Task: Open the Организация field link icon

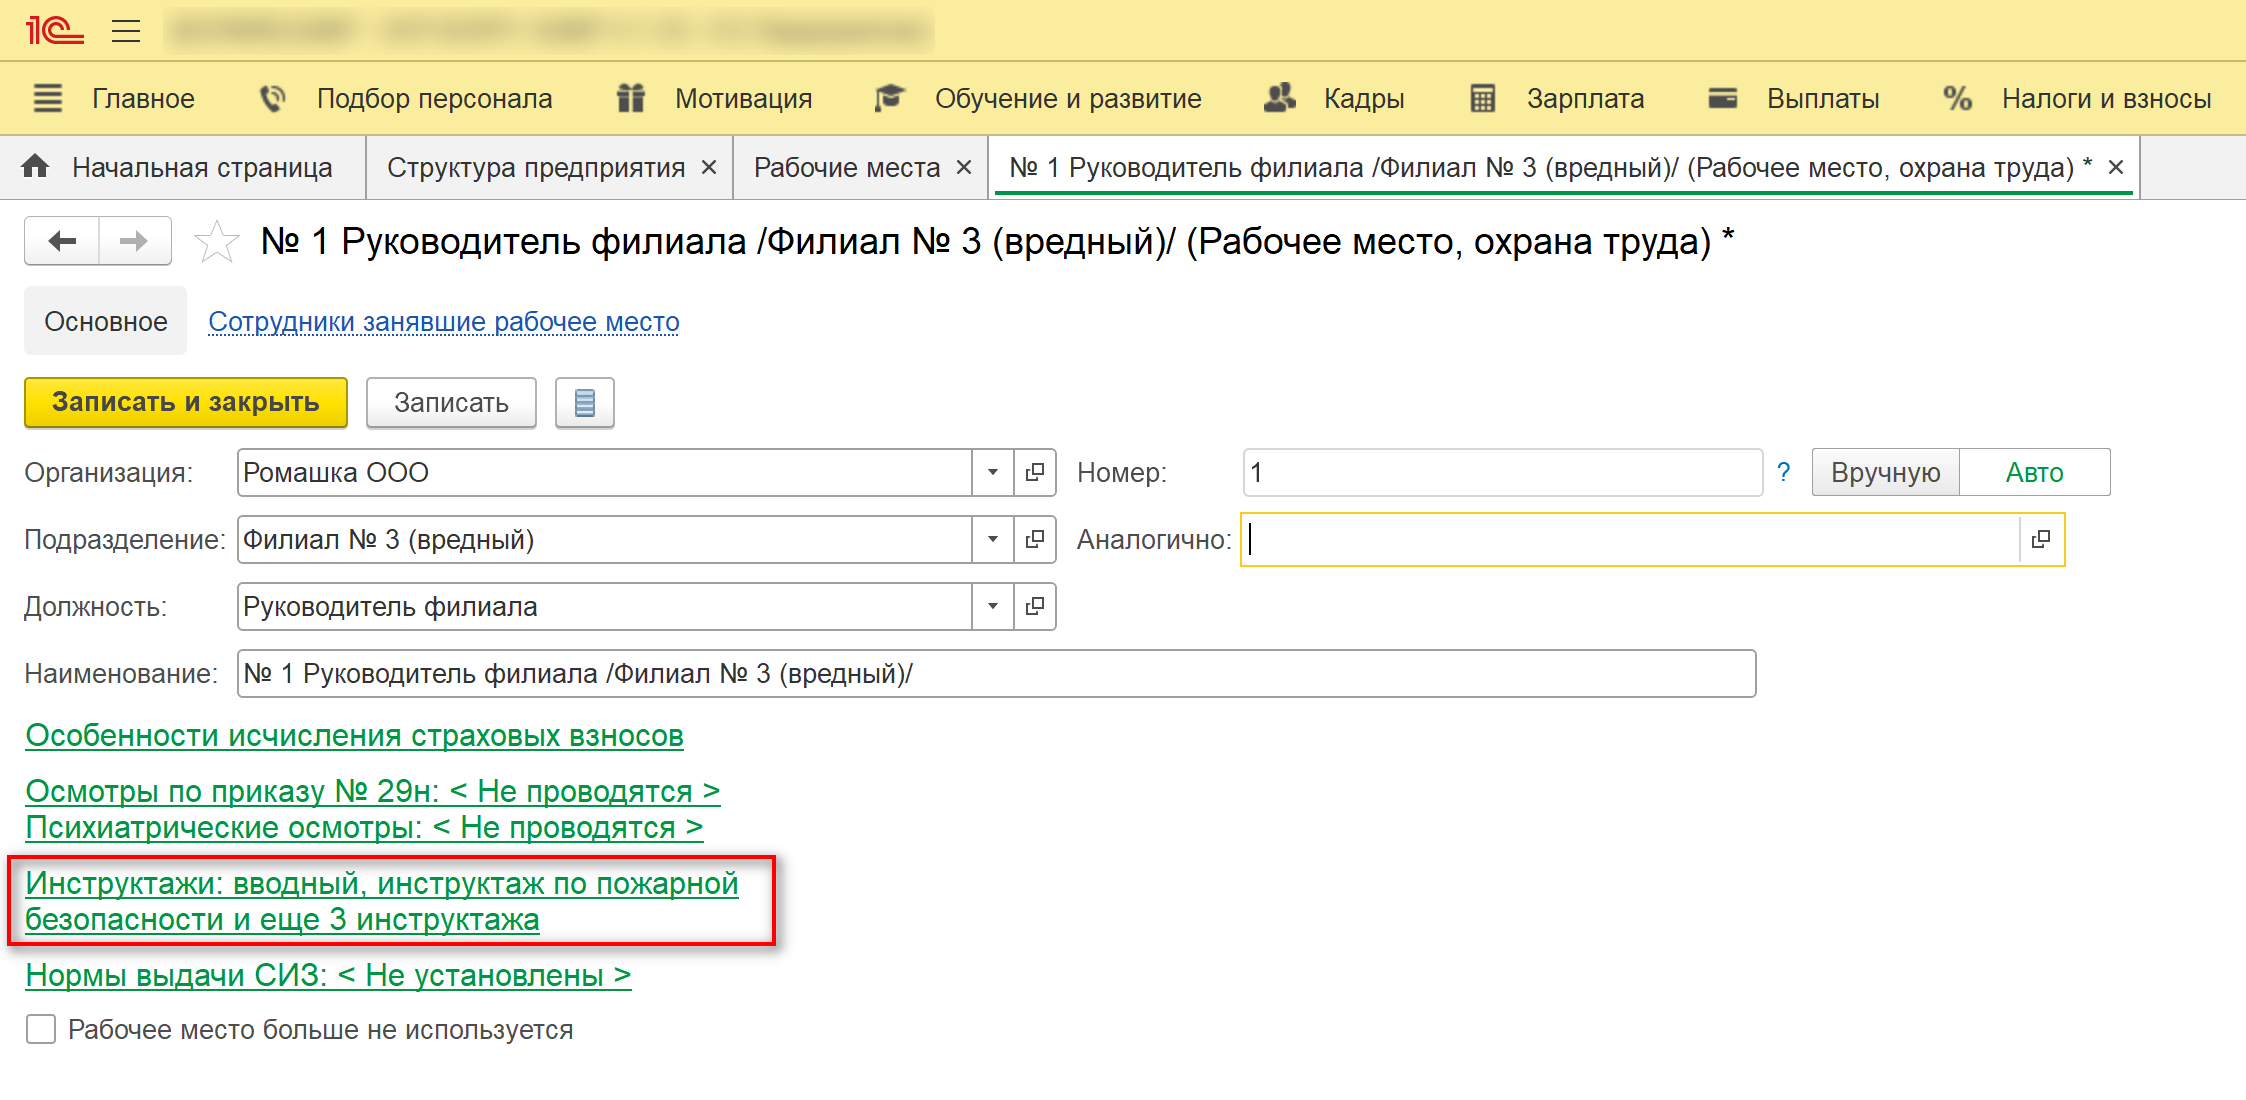Action: tap(1035, 472)
